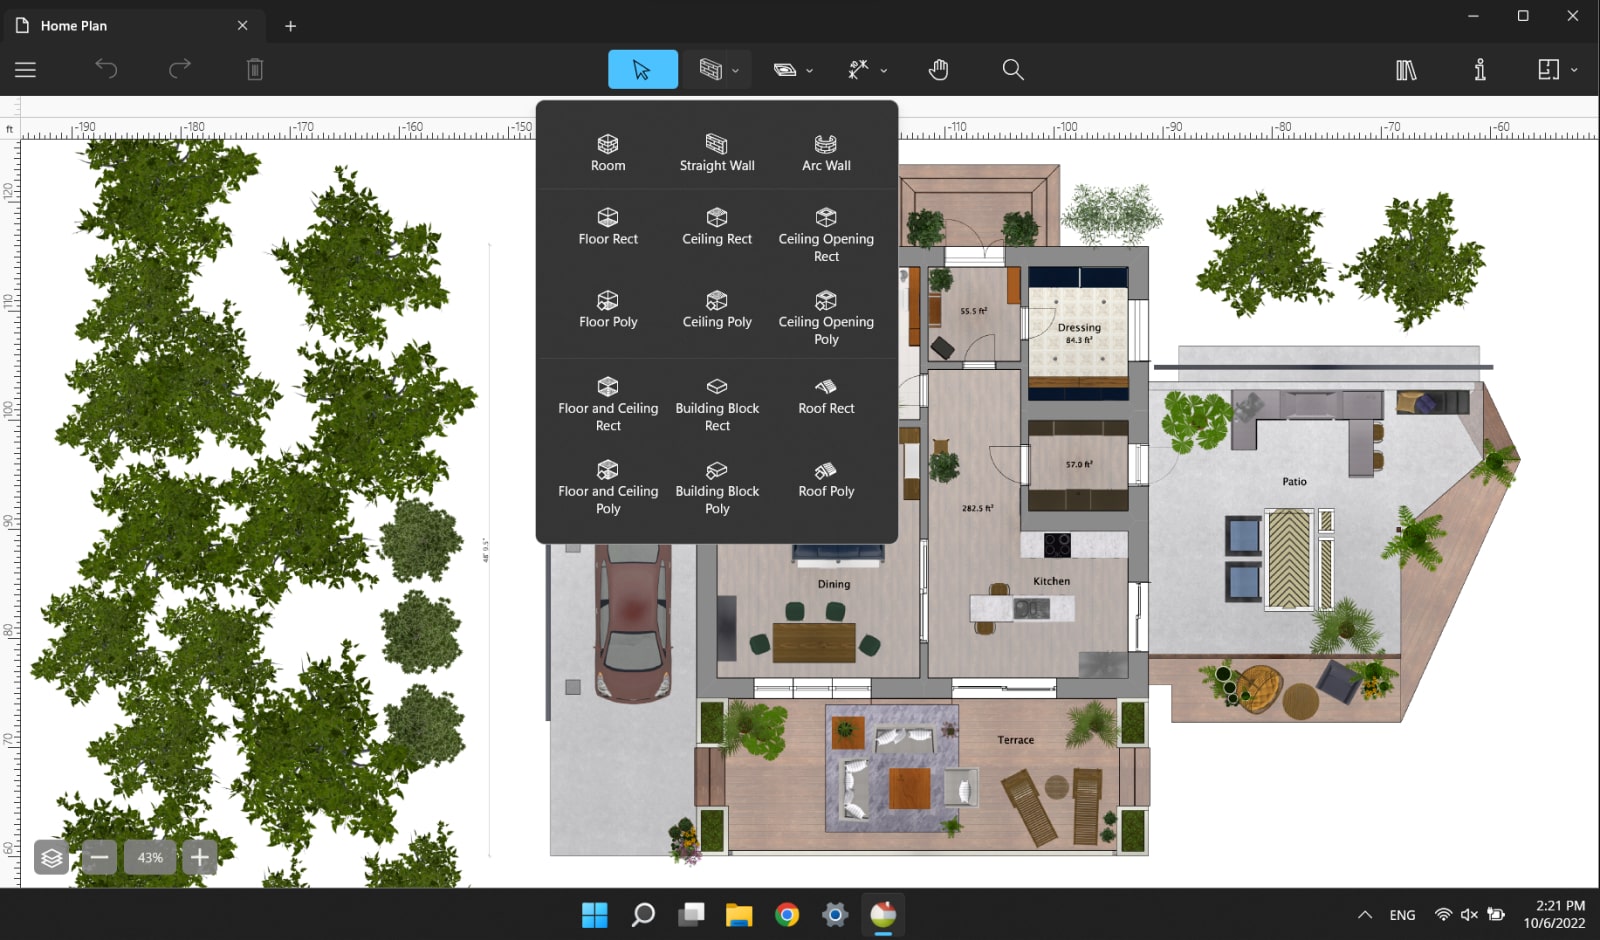The image size is (1600, 940).
Task: Click the Undo arrow button
Action: pyautogui.click(x=106, y=69)
